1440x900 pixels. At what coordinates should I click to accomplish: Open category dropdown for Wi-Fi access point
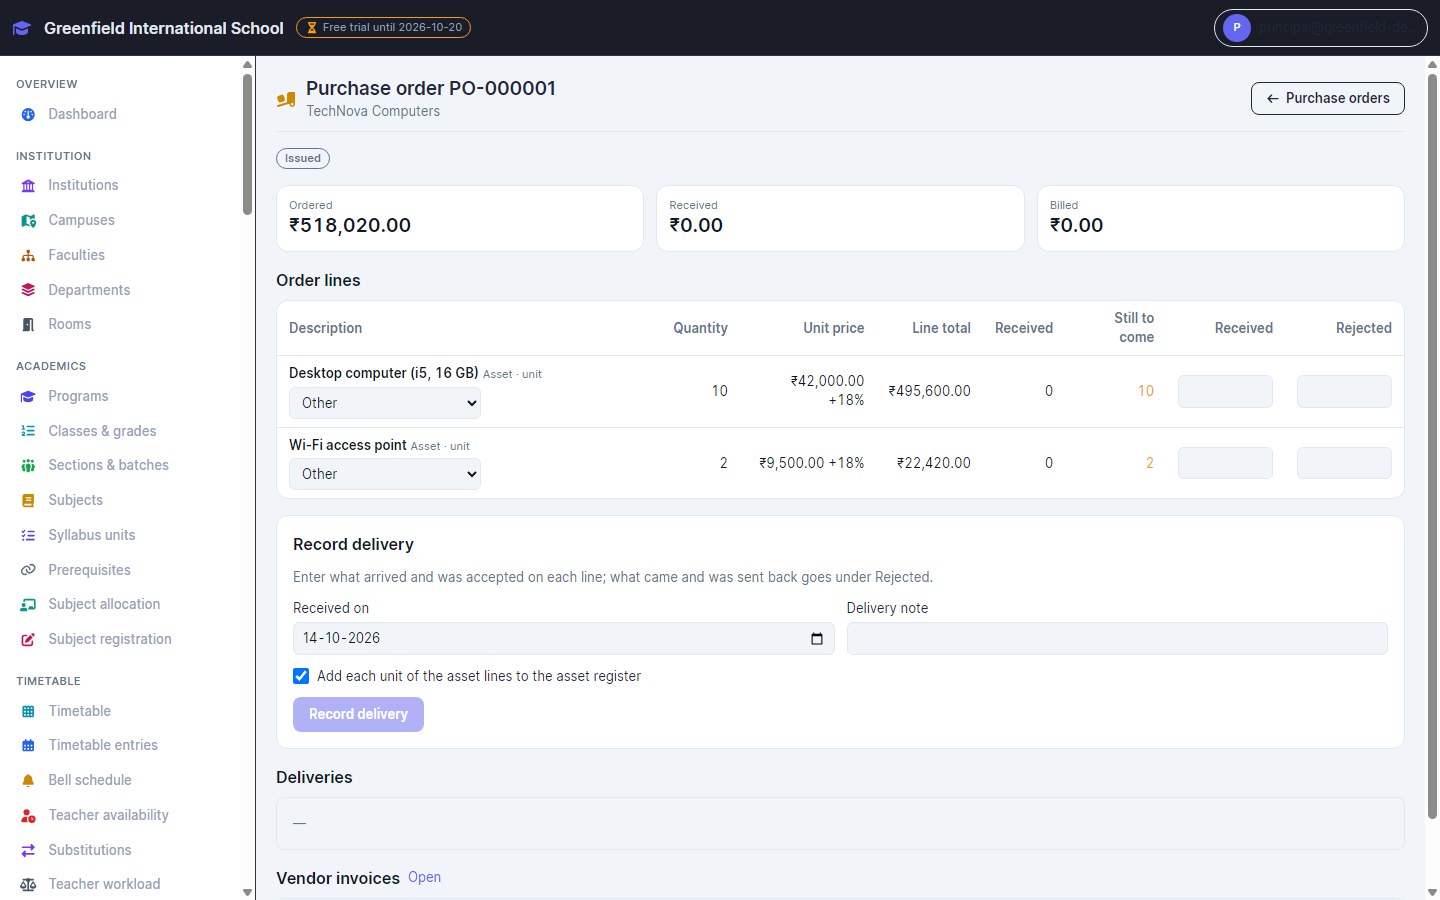click(385, 474)
